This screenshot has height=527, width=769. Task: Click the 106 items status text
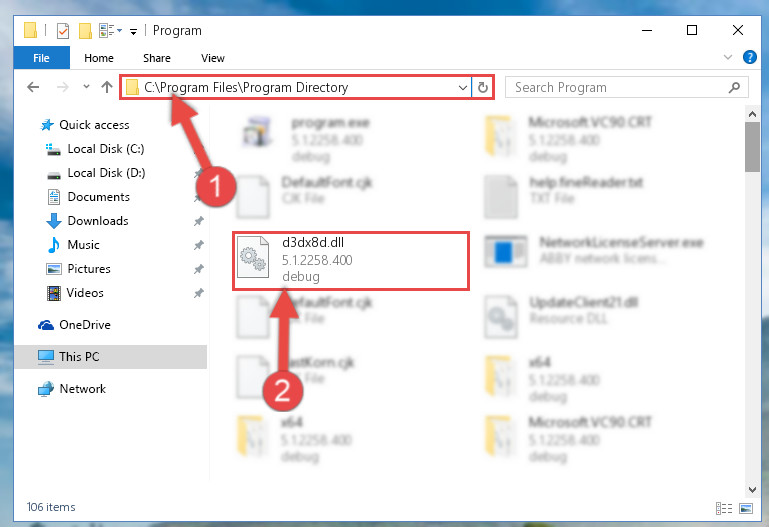51,507
